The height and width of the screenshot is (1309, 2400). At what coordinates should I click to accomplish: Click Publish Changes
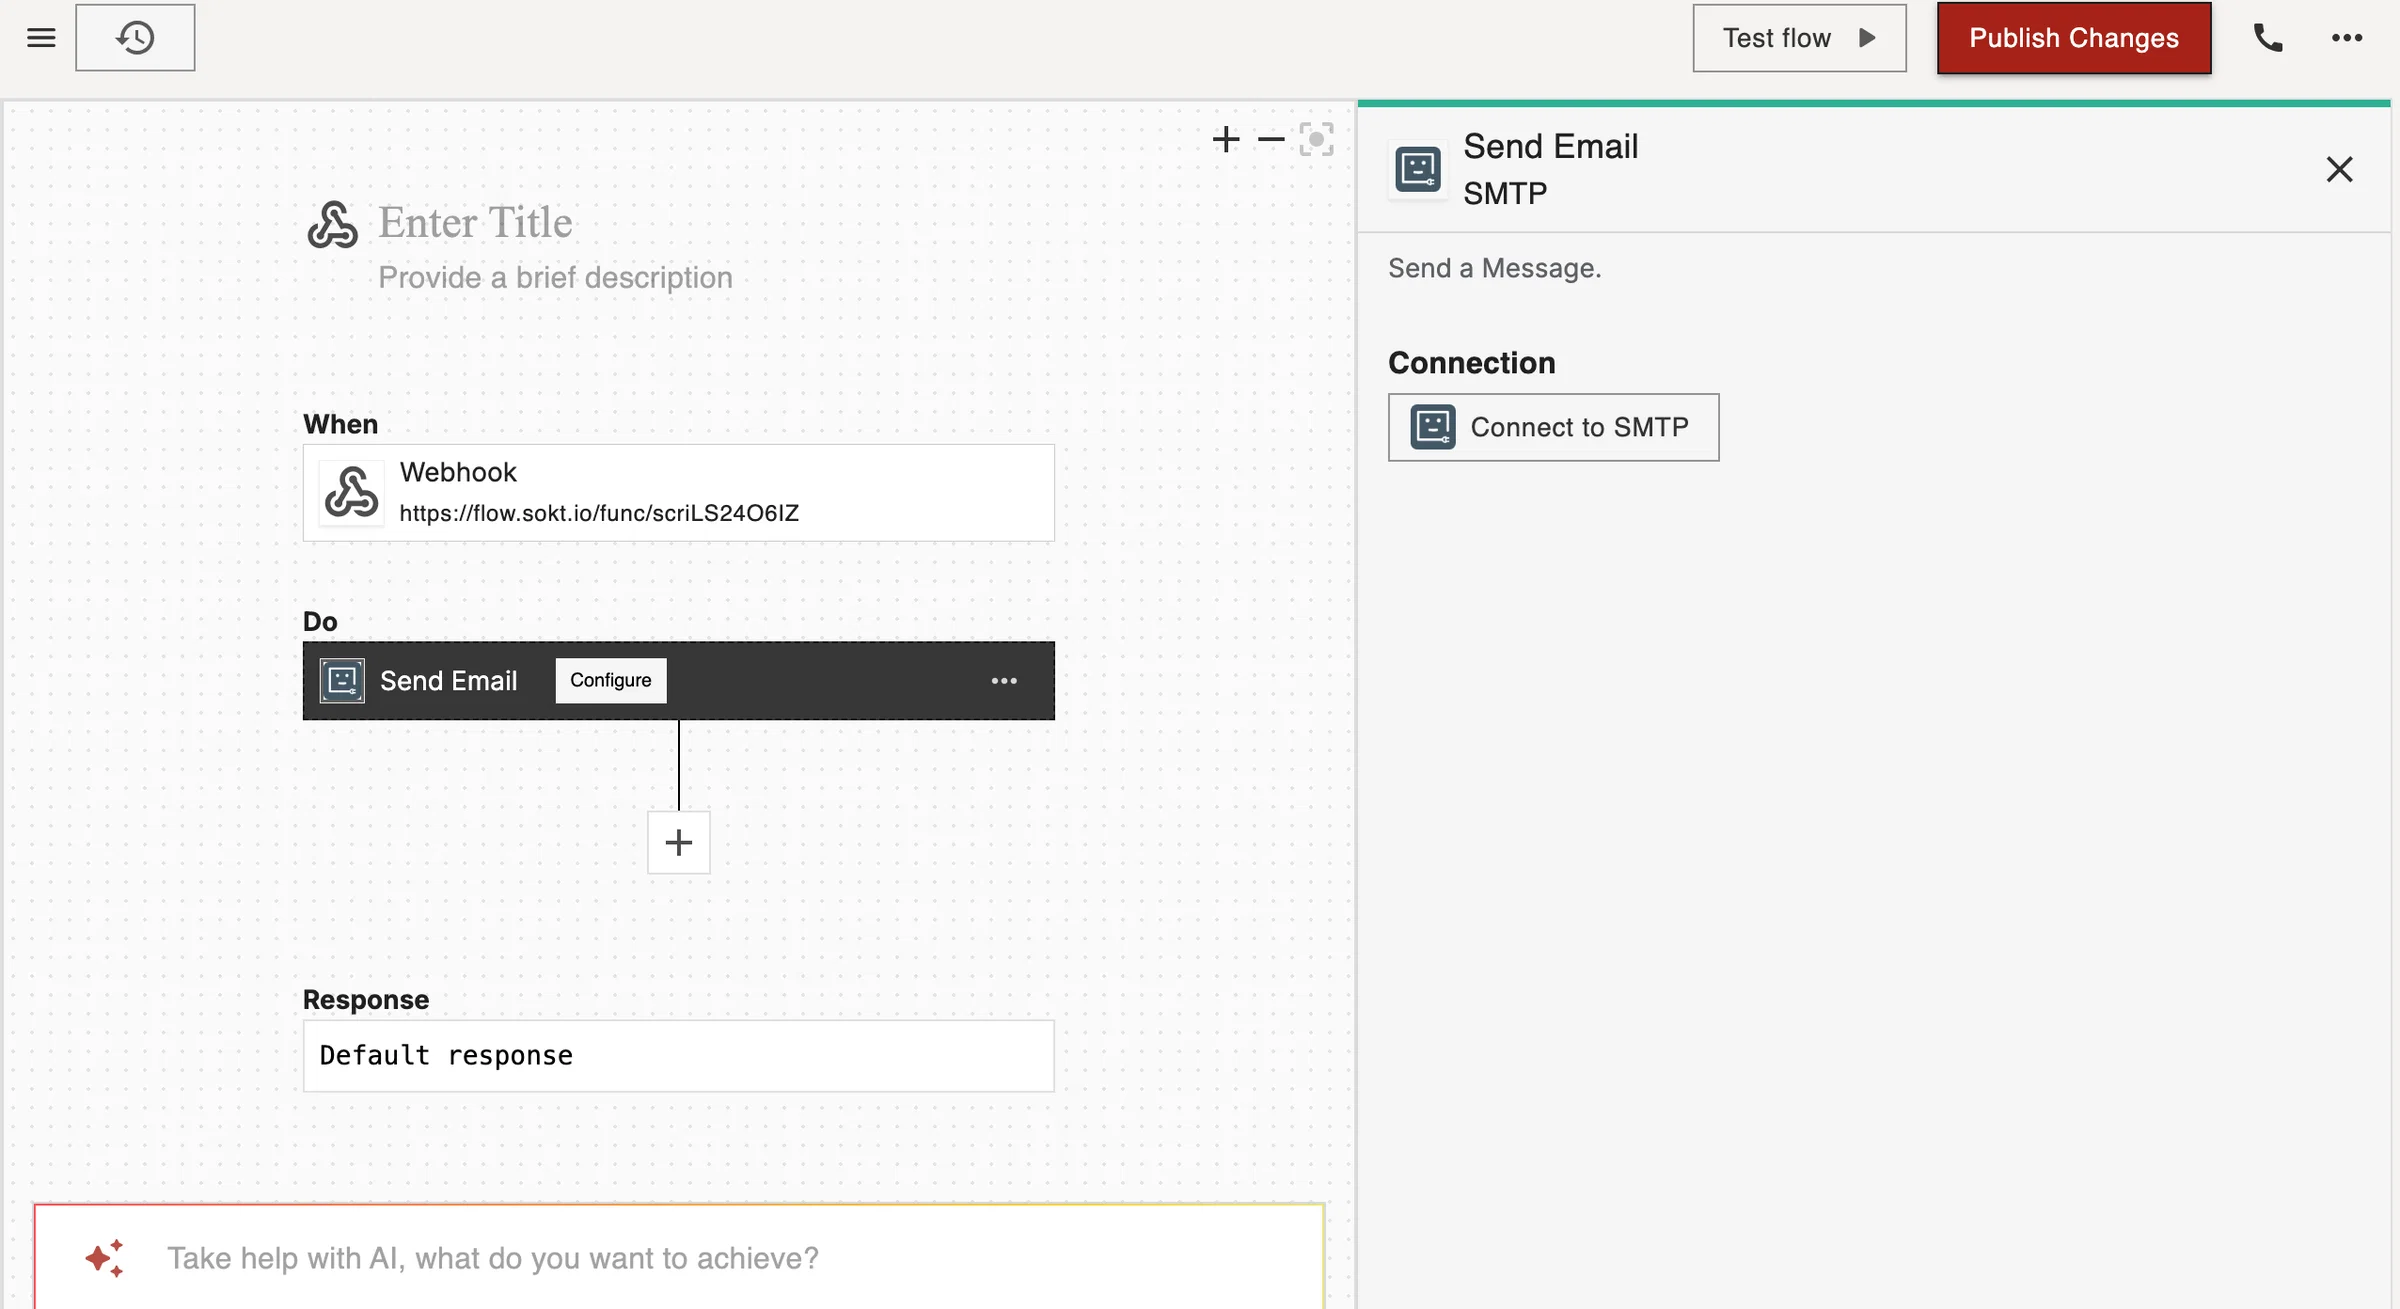point(2074,38)
